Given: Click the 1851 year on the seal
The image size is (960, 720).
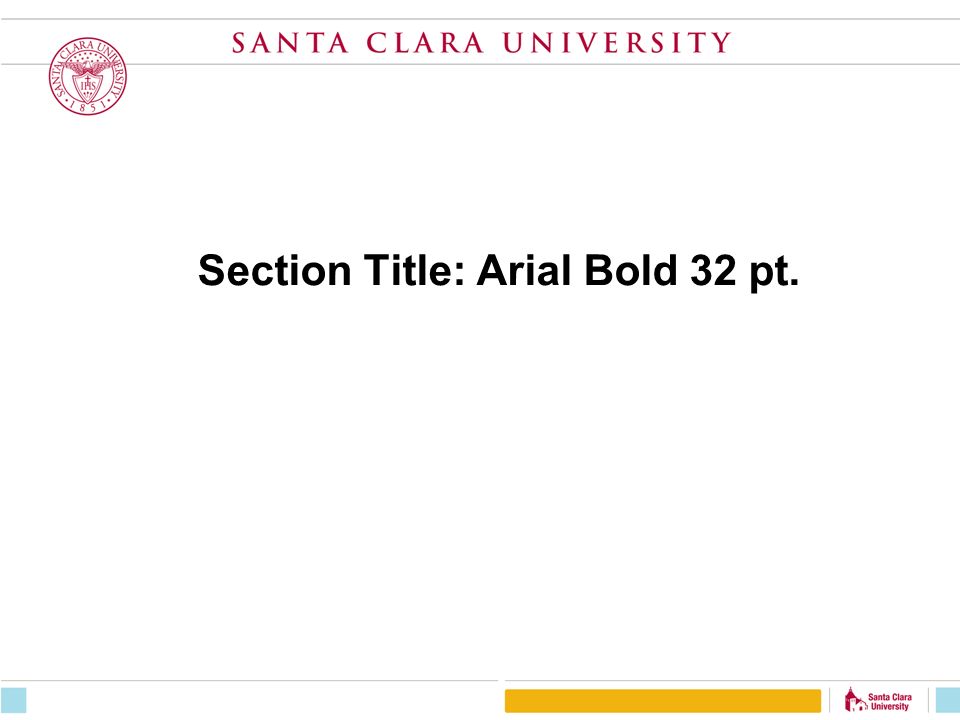Looking at the screenshot, I should (x=88, y=107).
